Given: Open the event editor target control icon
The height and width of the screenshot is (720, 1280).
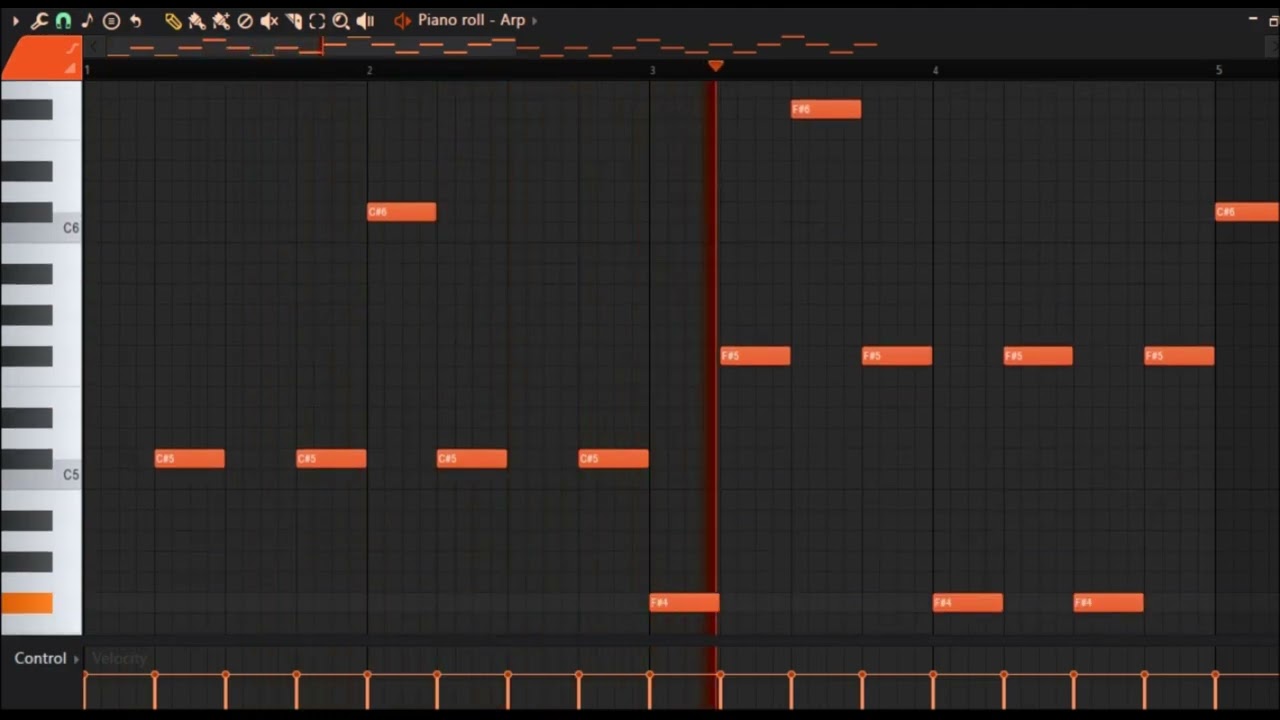Looking at the screenshot, I should pos(111,20).
